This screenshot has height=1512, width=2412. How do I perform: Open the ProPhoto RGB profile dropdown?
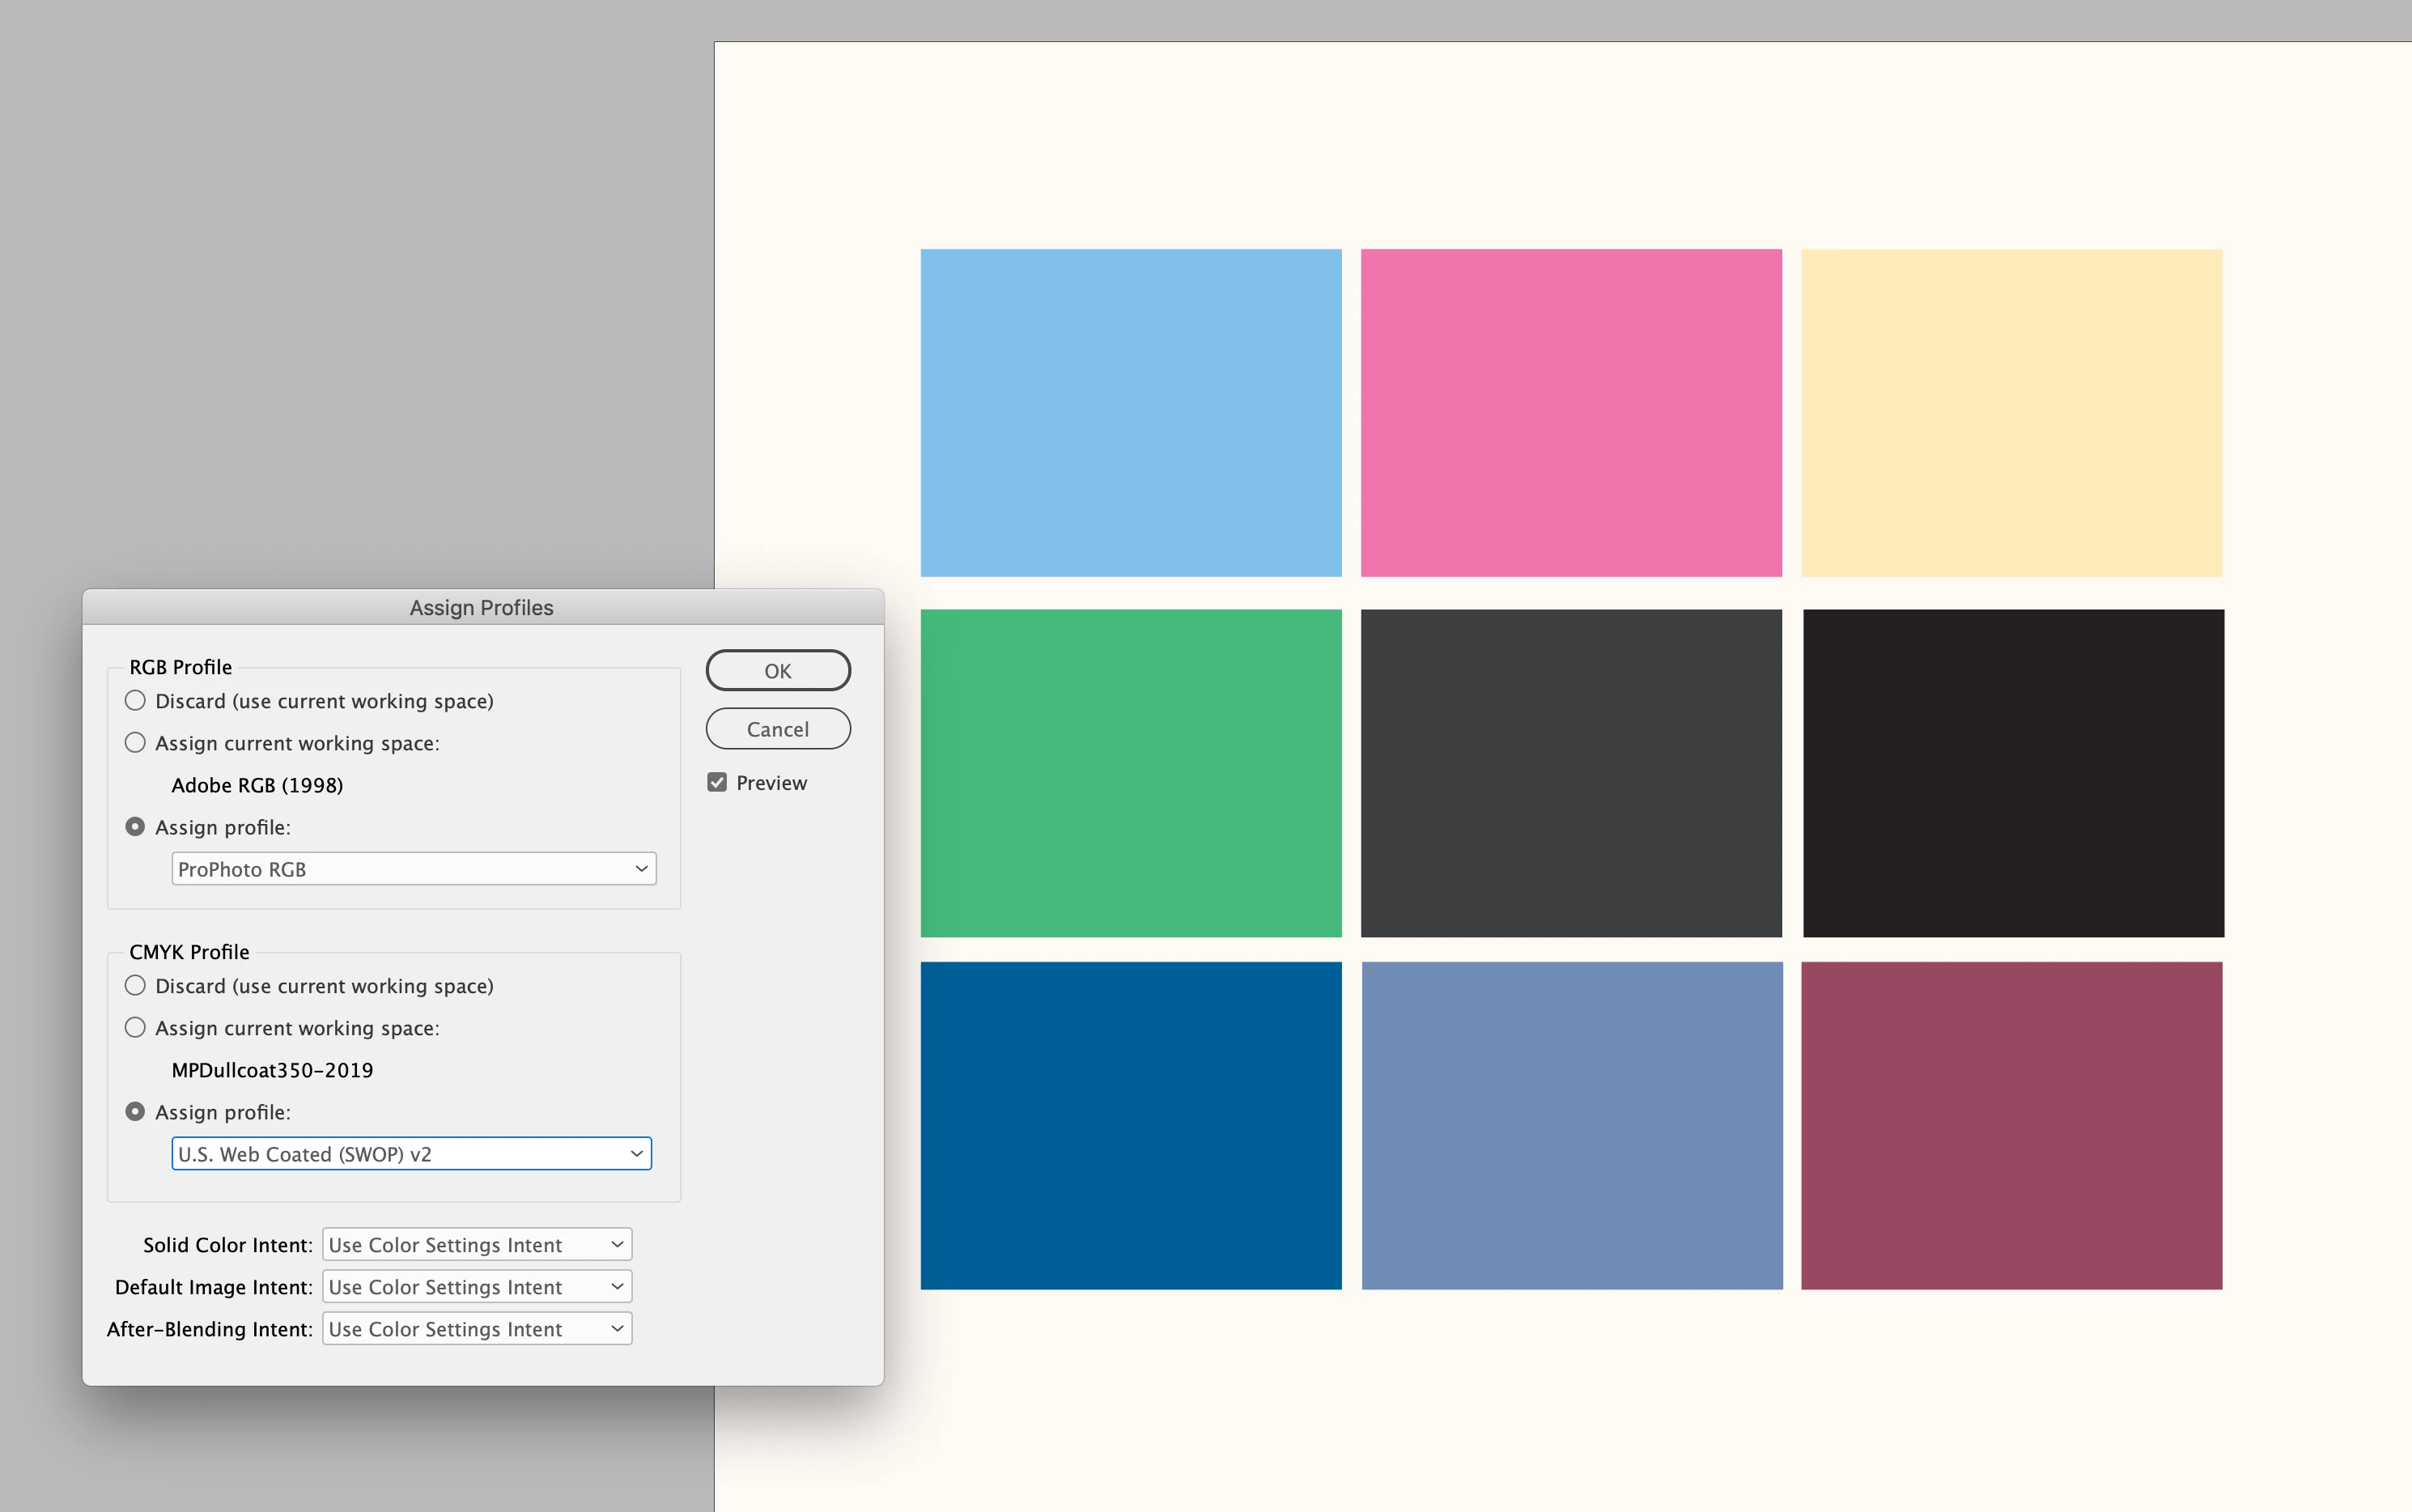click(413, 869)
